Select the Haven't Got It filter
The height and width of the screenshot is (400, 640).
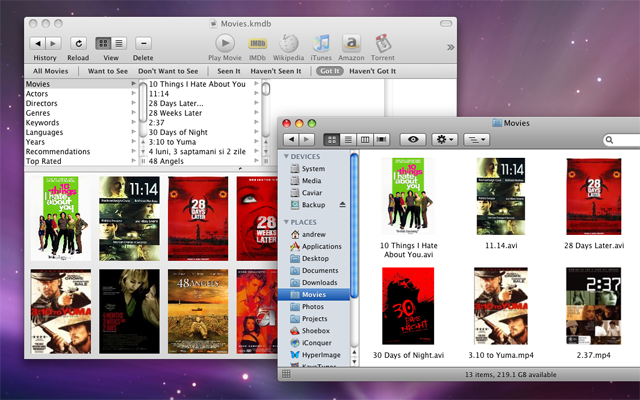[373, 71]
